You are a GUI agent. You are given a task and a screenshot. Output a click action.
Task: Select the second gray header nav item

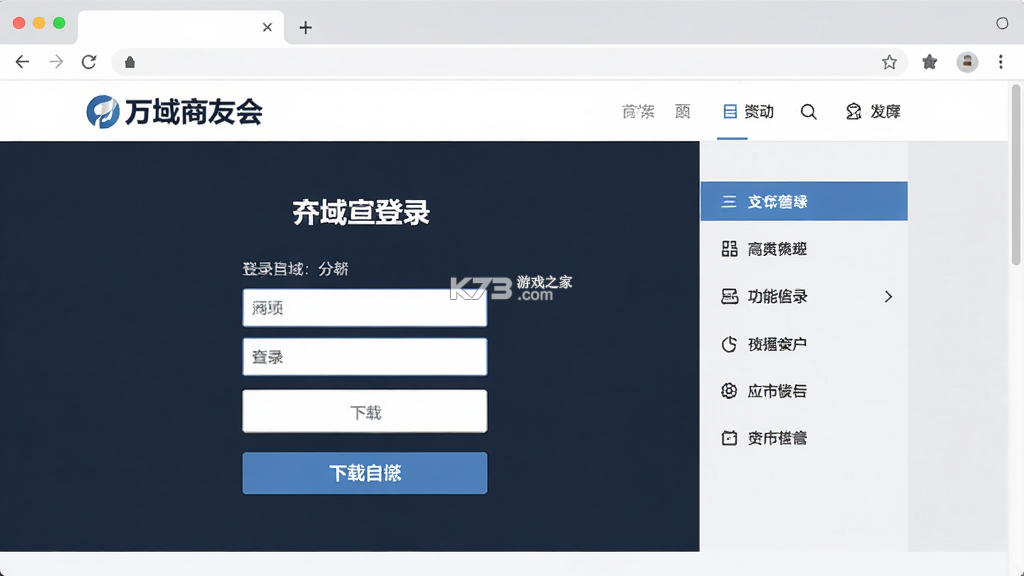tap(682, 112)
